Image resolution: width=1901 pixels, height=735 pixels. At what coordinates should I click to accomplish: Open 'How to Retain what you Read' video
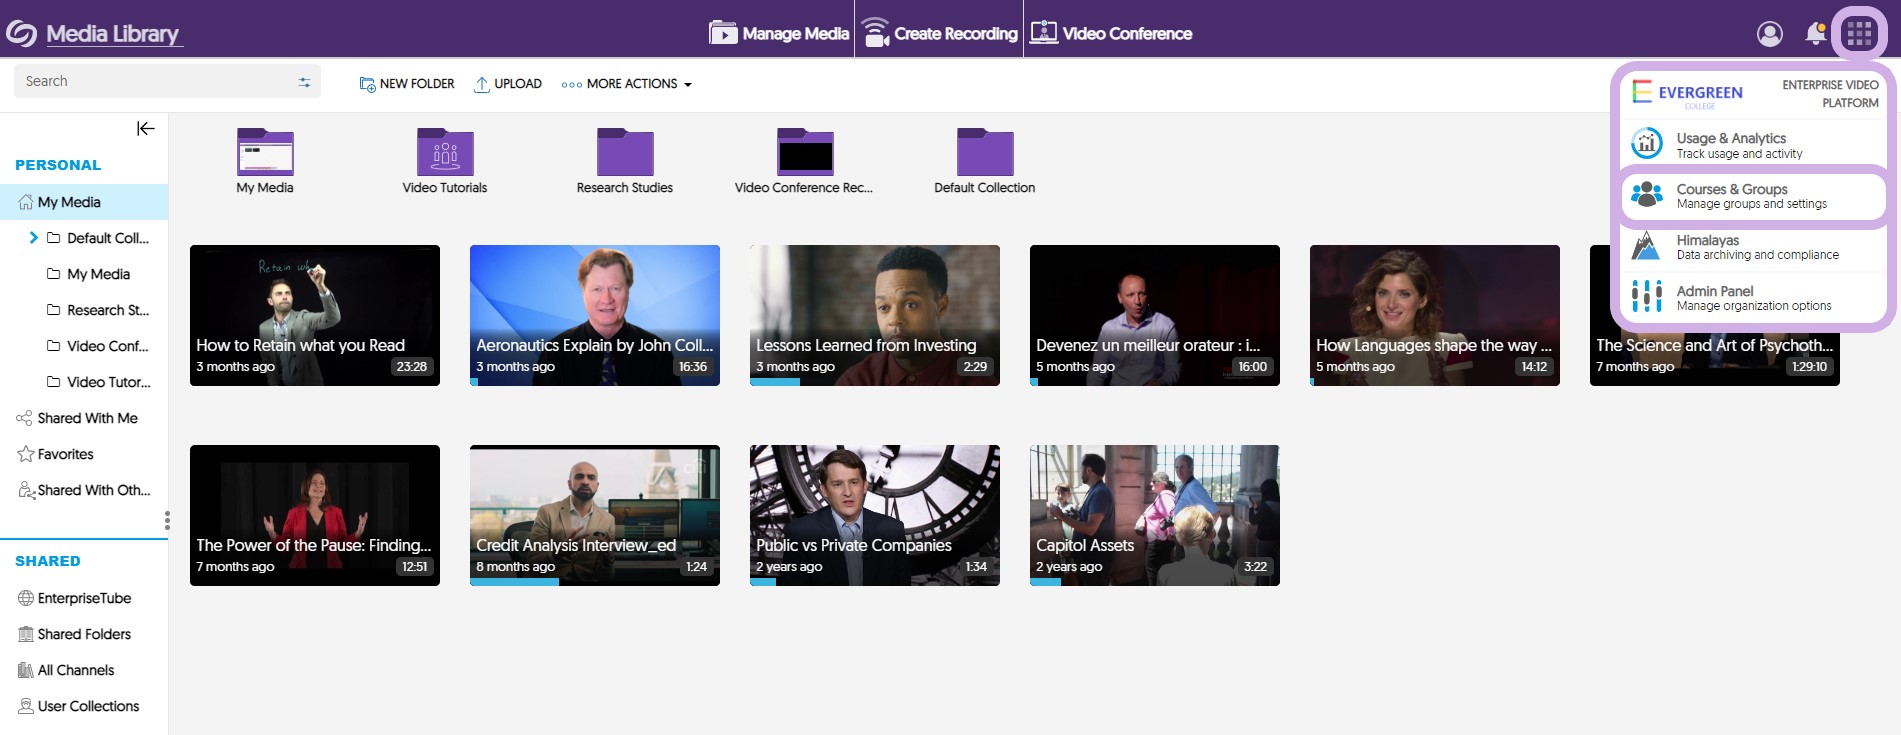(314, 315)
